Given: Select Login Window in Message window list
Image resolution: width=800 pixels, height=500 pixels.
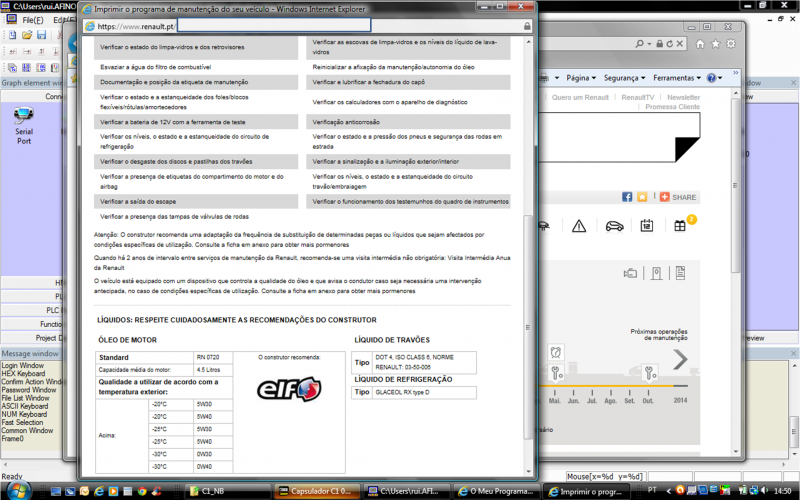Looking at the screenshot, I should click(x=22, y=366).
